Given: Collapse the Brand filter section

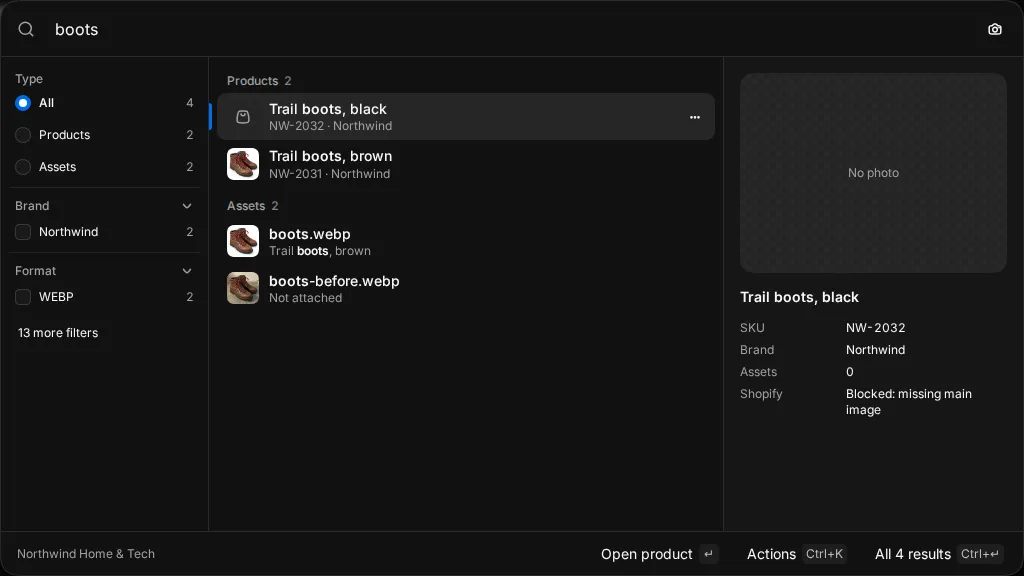Looking at the screenshot, I should coord(187,206).
